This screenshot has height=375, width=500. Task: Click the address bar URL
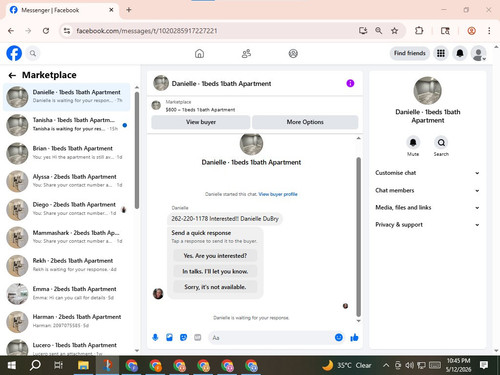coord(147,31)
